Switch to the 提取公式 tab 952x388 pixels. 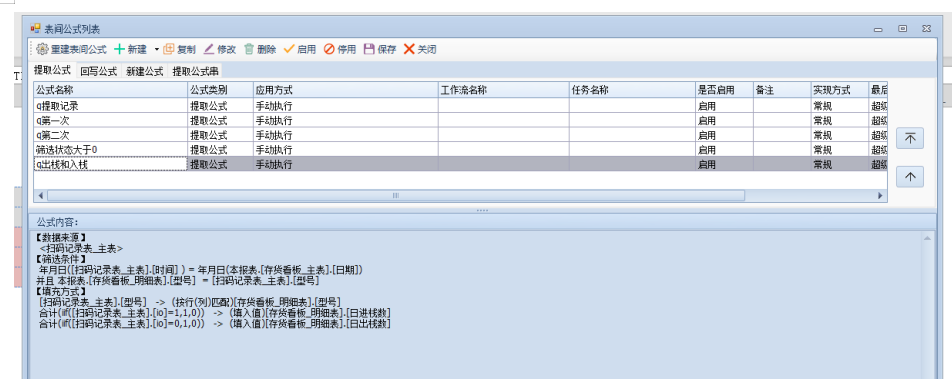click(52, 70)
